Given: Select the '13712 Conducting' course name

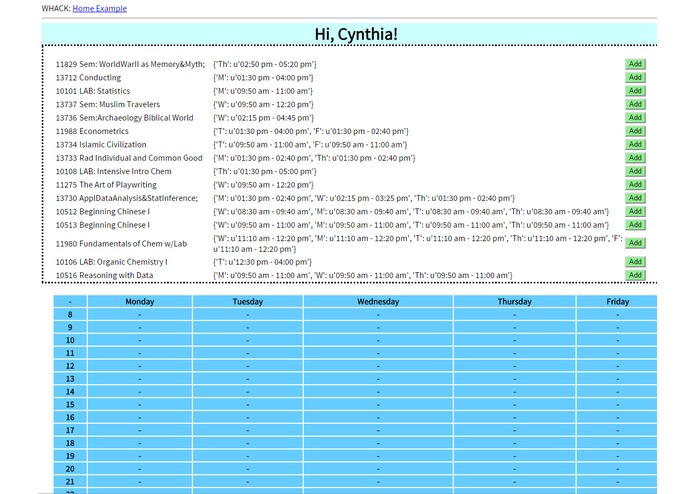Looking at the screenshot, I should (88, 78).
